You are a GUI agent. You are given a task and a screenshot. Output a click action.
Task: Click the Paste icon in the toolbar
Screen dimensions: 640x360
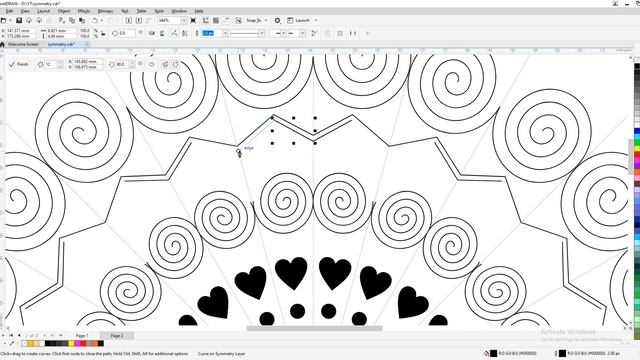tap(82, 20)
